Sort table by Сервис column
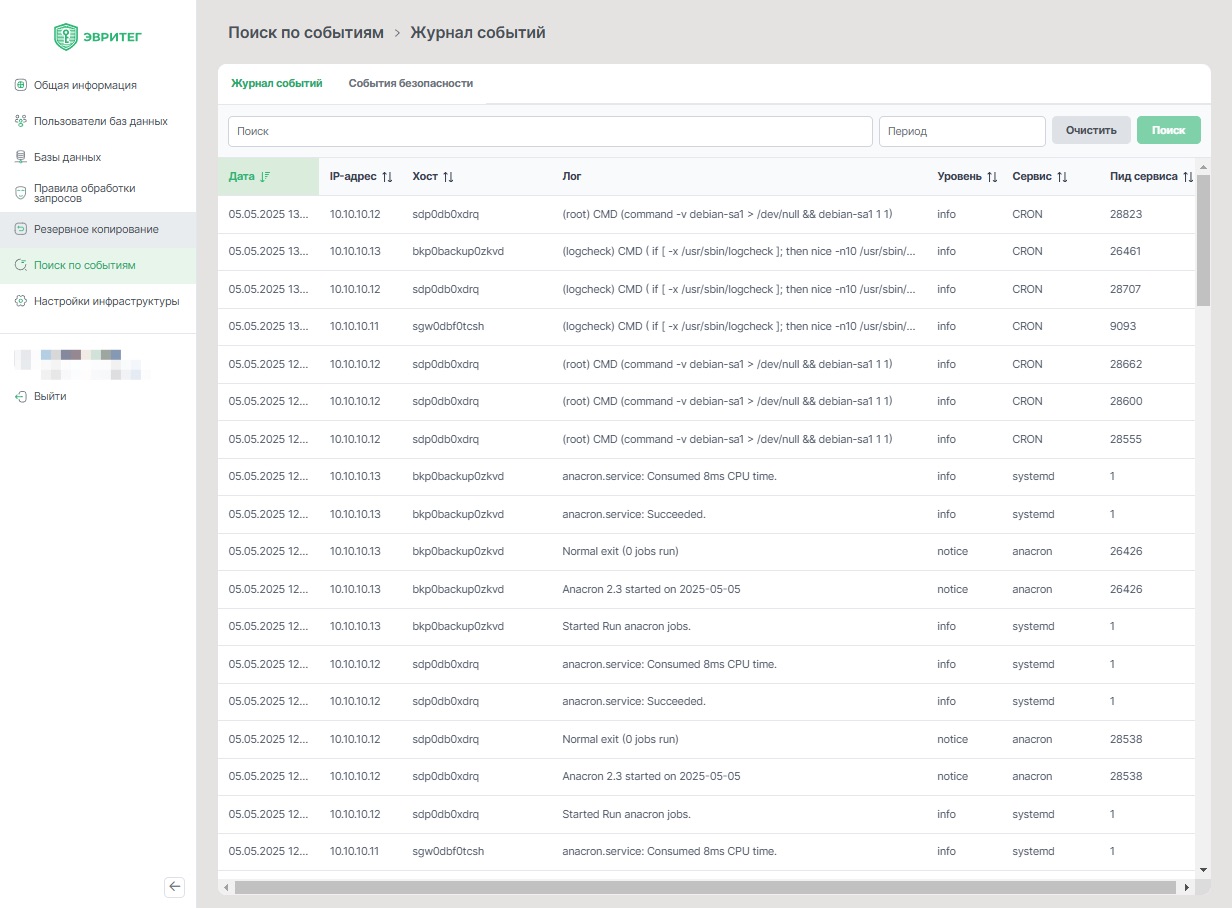 click(1062, 177)
